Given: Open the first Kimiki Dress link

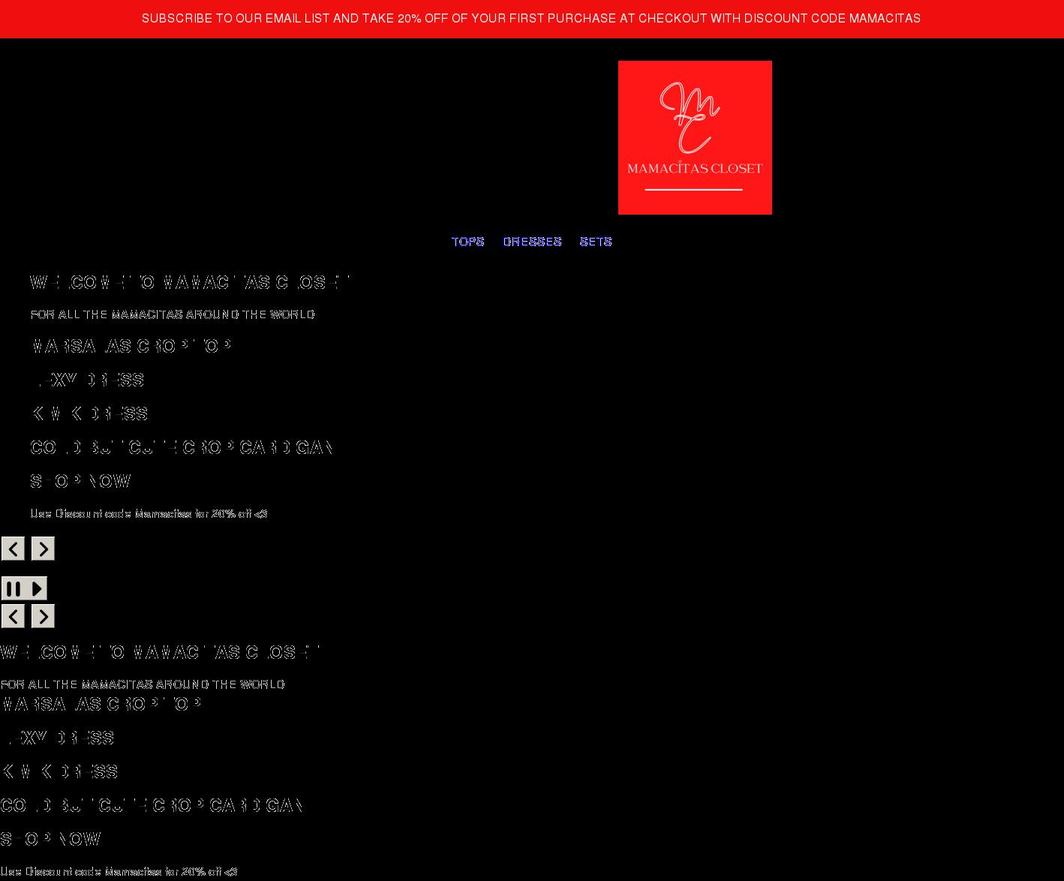Looking at the screenshot, I should point(90,414).
